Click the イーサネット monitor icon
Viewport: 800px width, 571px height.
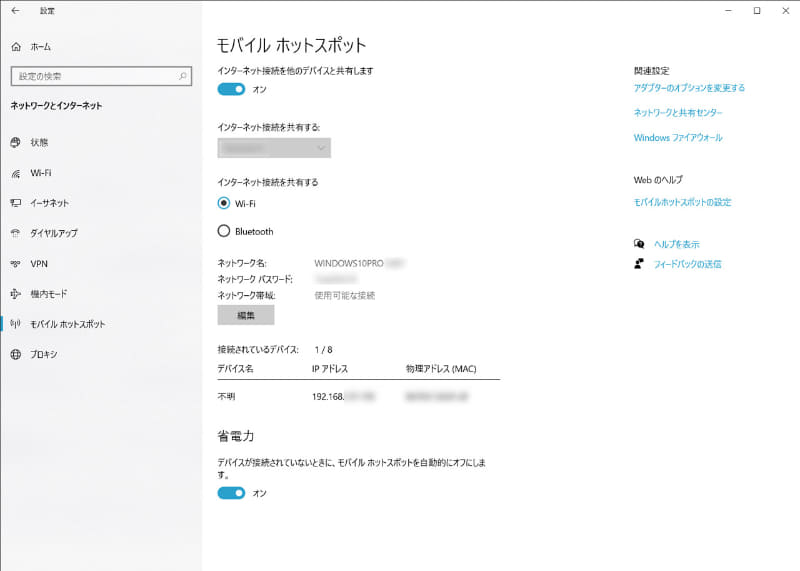[16, 203]
